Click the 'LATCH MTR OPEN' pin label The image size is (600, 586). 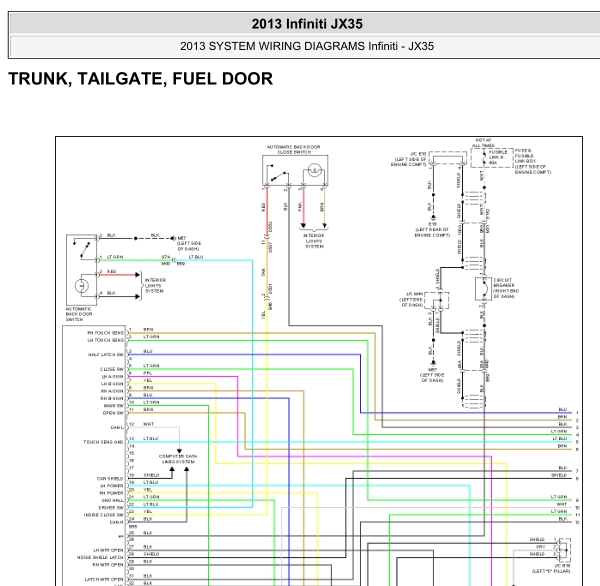click(x=104, y=579)
